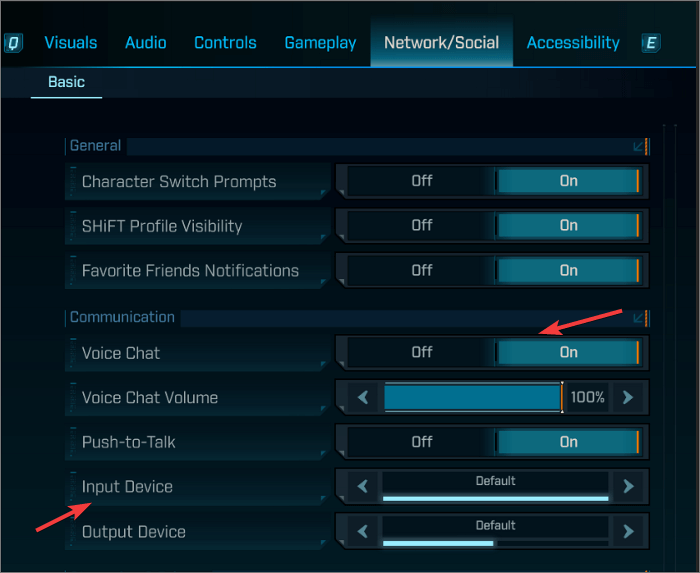Turn Off Character Switch Prompts
Screen dimensions: 700x573
(x=422, y=181)
